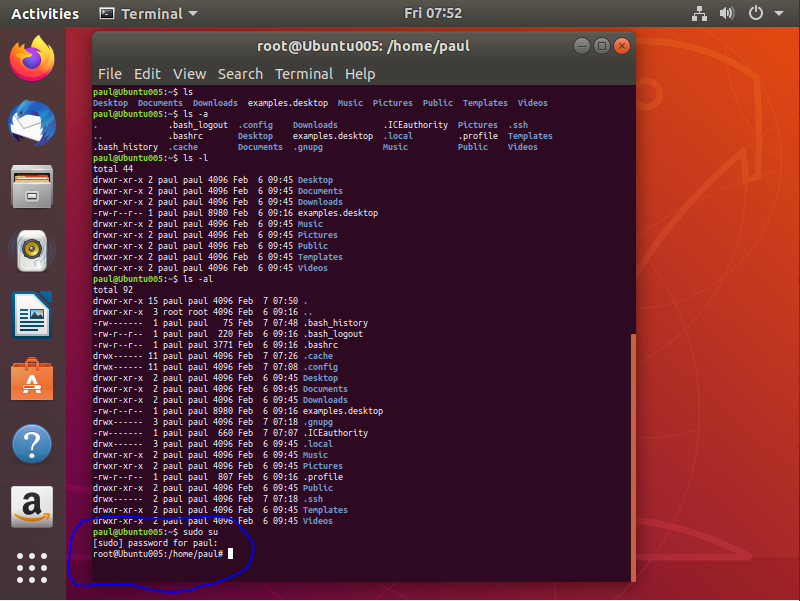Open the Terminal app menu in top bar
Screen dimensions: 800x601
[148, 14]
